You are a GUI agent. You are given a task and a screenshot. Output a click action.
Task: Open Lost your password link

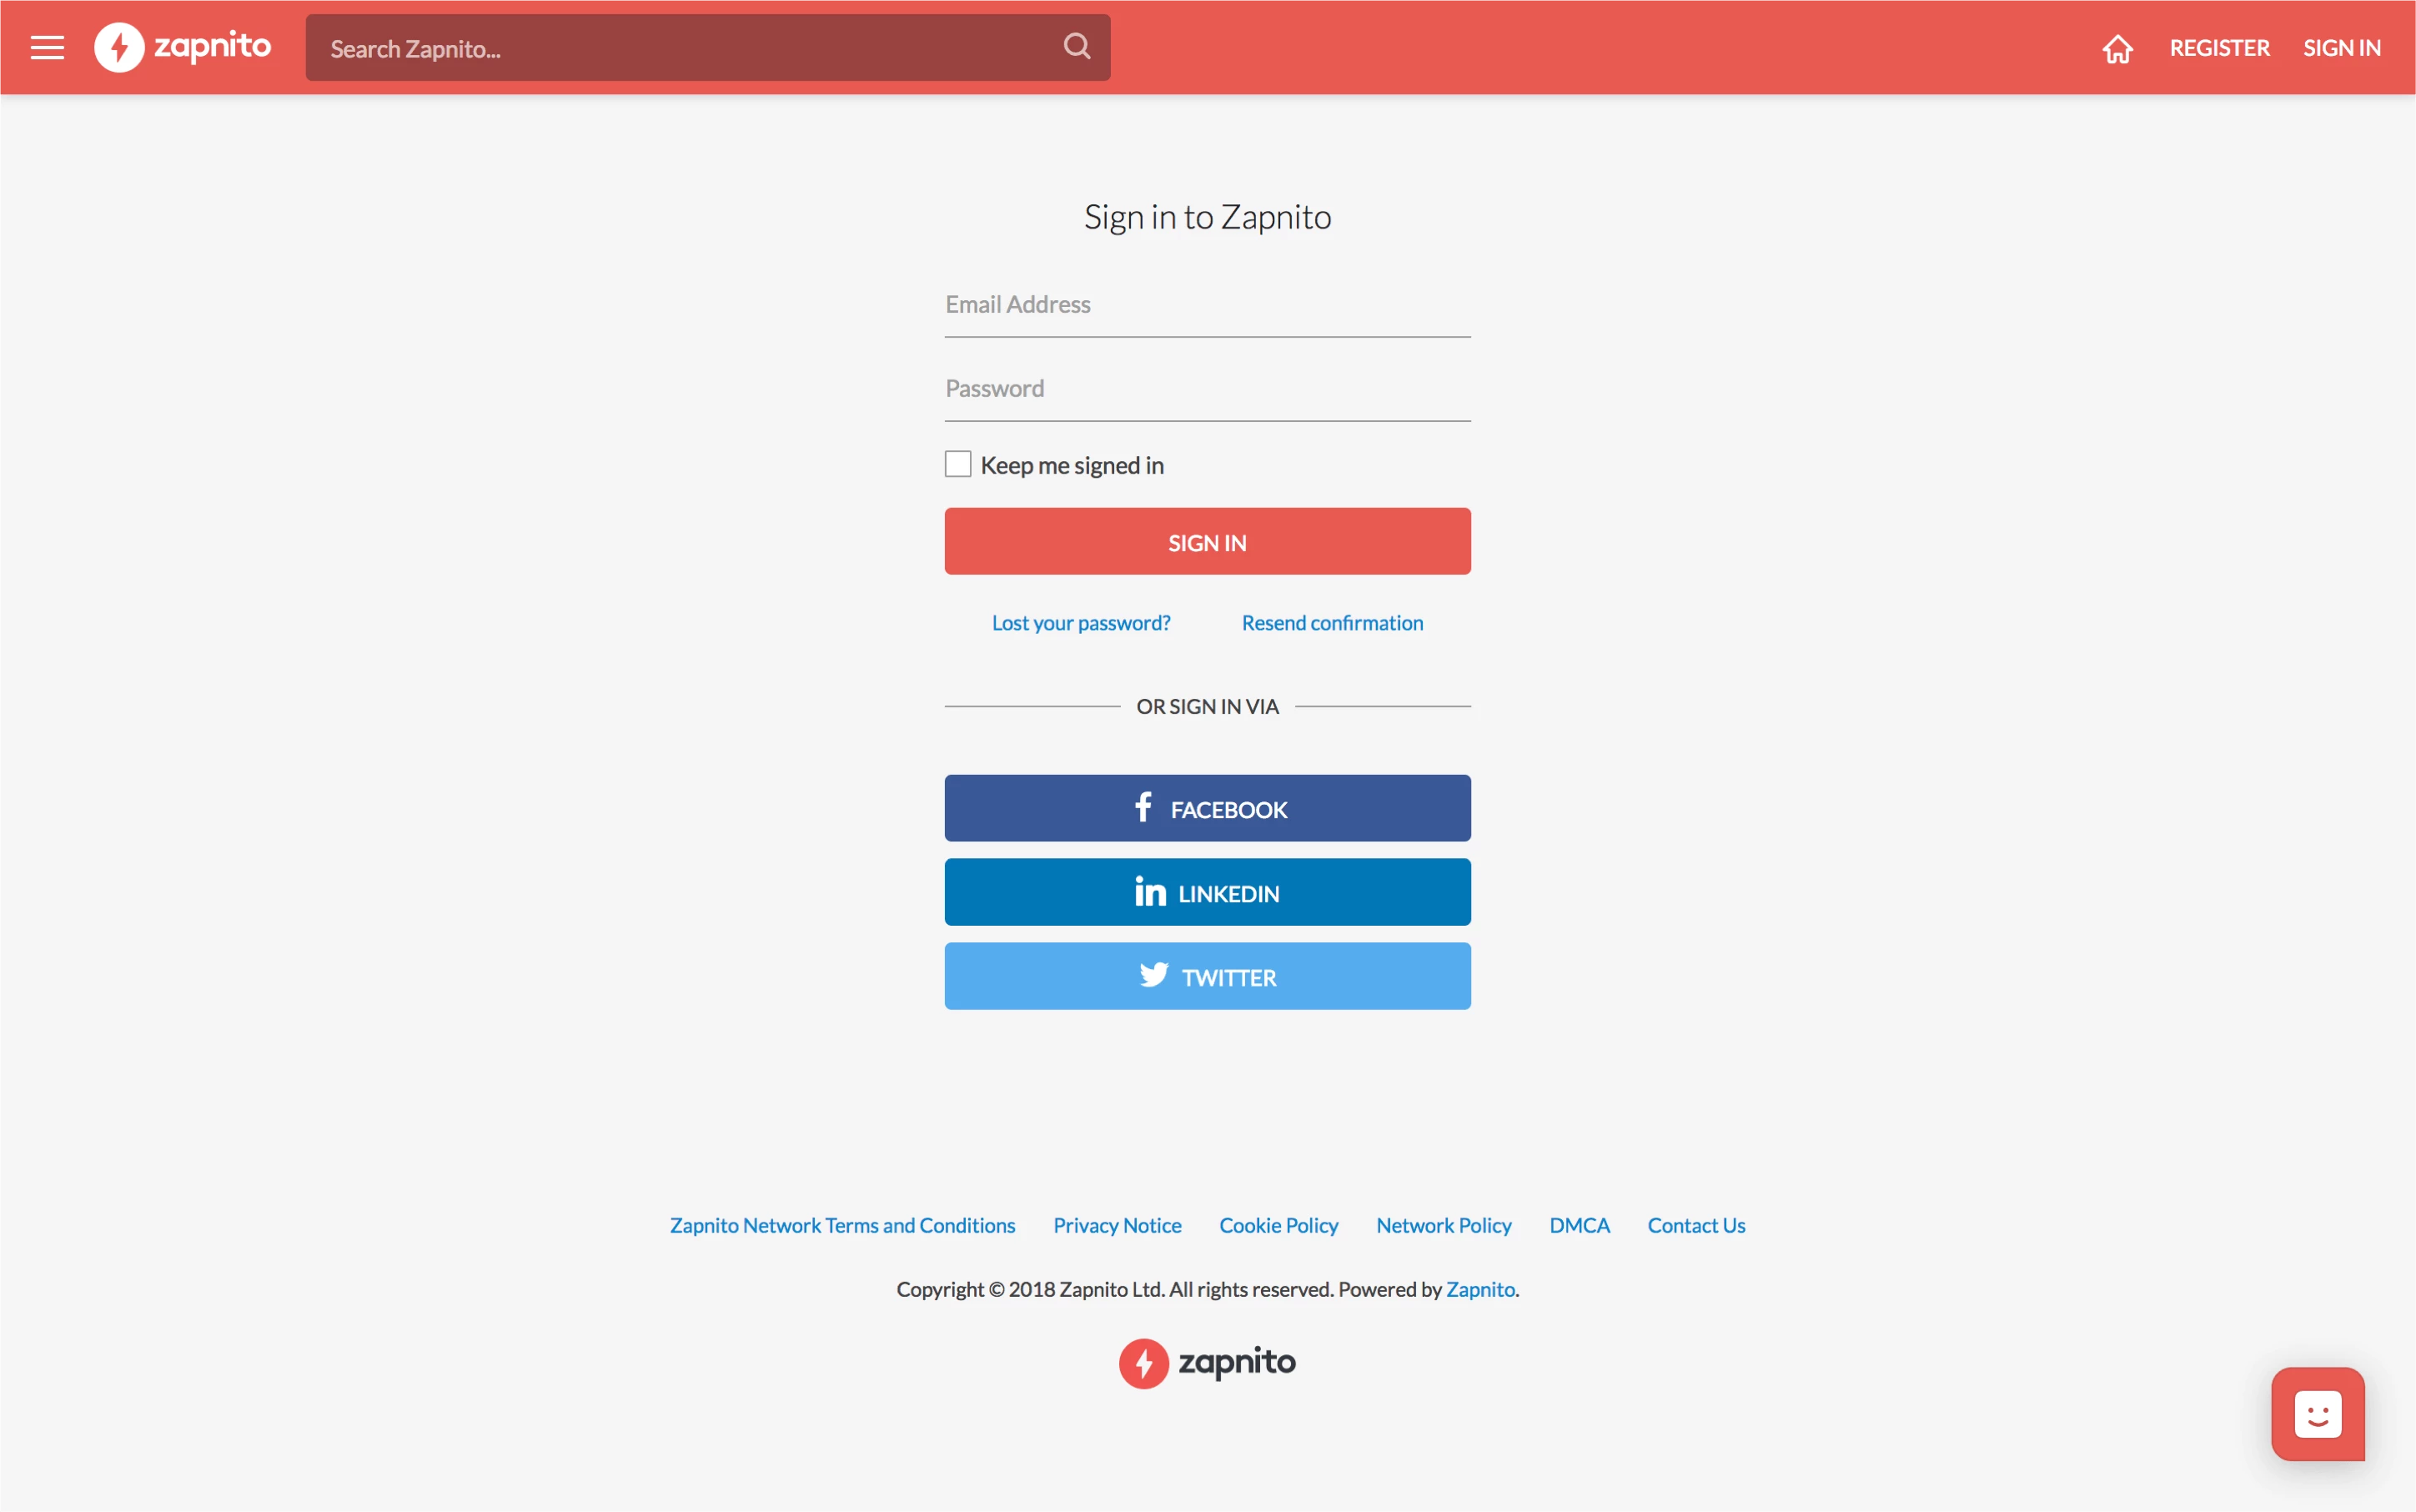click(x=1081, y=623)
